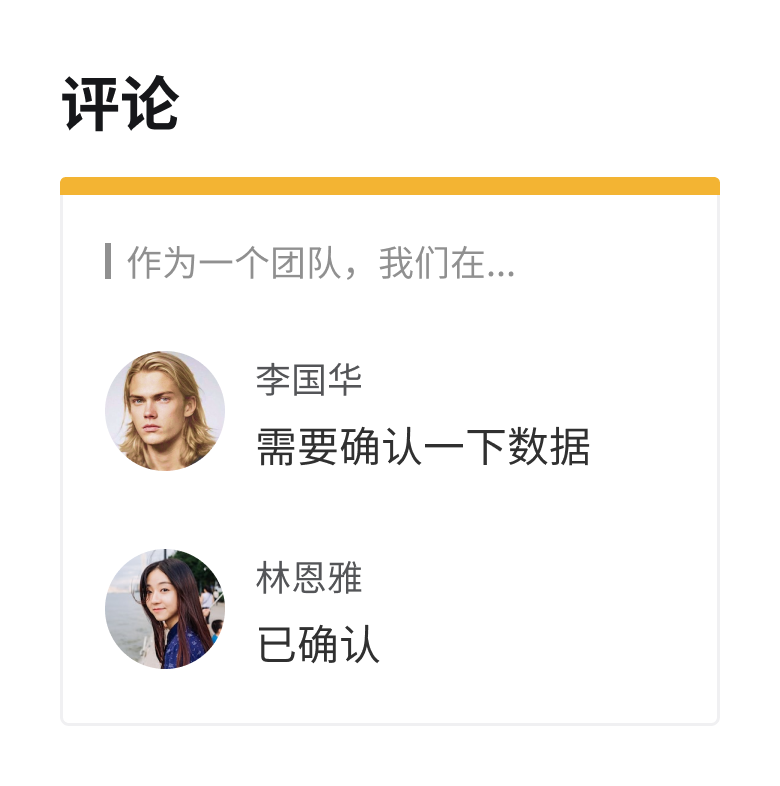Open 林恩雅's profile picture

[165, 608]
